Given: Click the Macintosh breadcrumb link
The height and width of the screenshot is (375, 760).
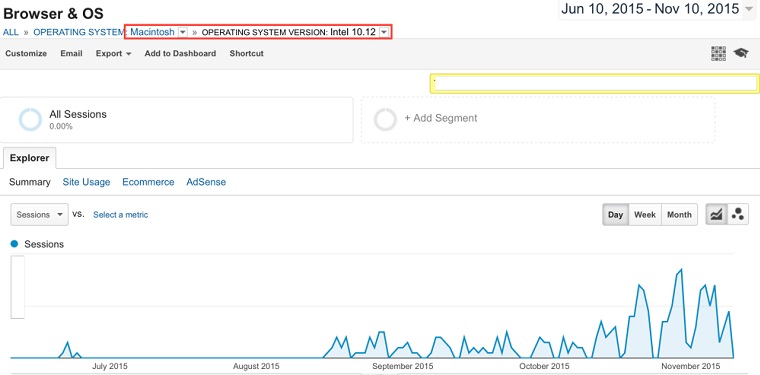Looking at the screenshot, I should point(152,32).
